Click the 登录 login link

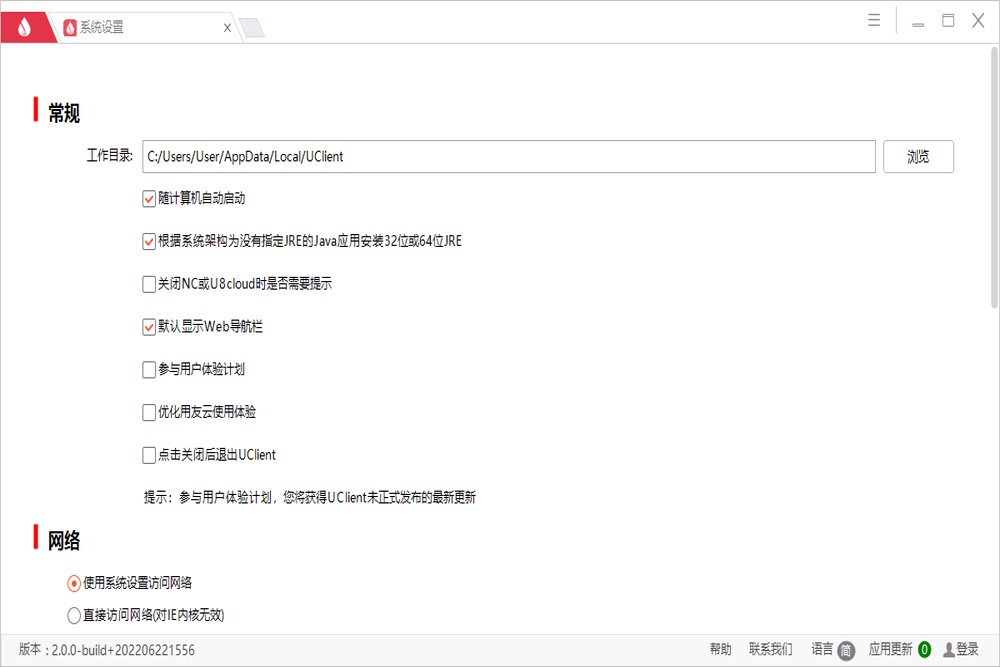pos(967,649)
